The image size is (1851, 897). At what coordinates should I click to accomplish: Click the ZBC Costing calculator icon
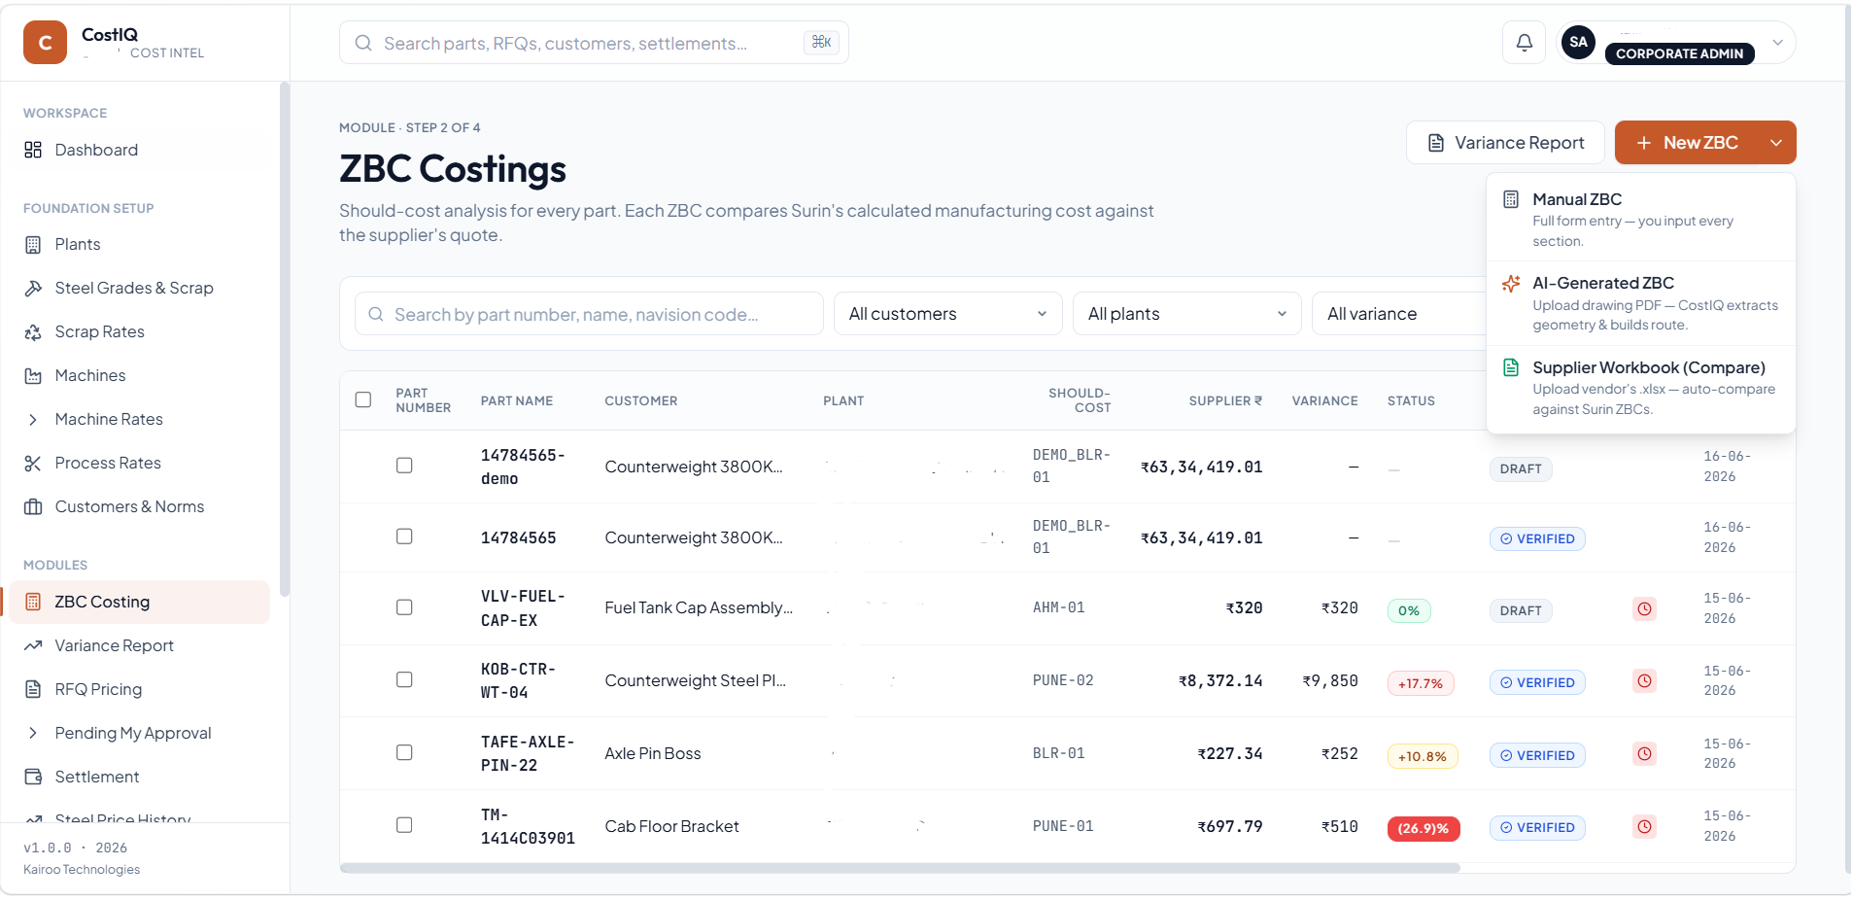(33, 602)
